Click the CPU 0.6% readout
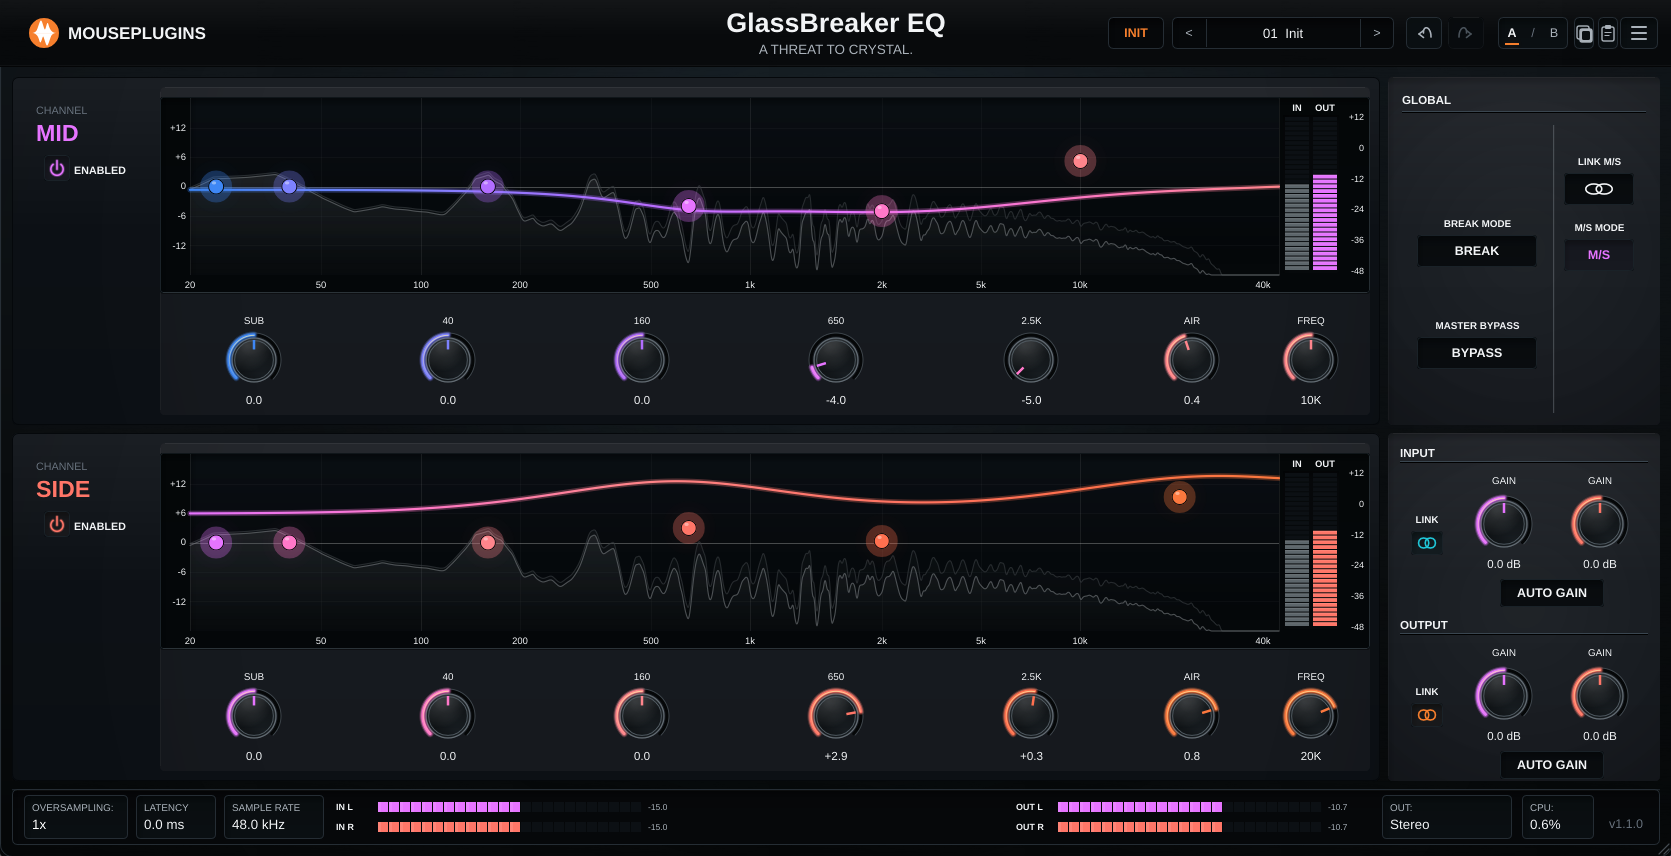1671x856 pixels. (x=1558, y=816)
